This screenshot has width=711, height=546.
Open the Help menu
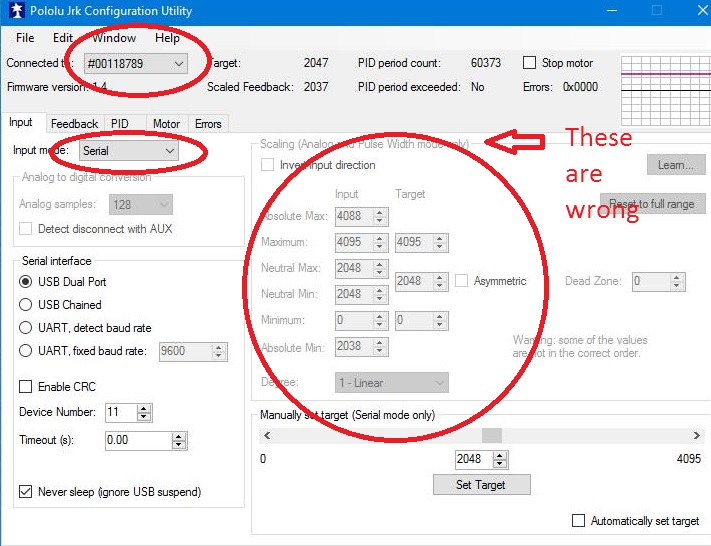pos(167,38)
